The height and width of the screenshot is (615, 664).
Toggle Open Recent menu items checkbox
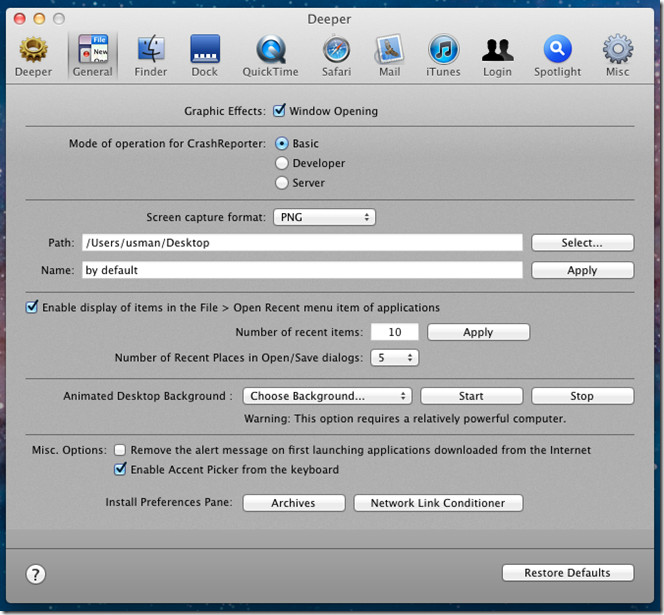point(32,307)
